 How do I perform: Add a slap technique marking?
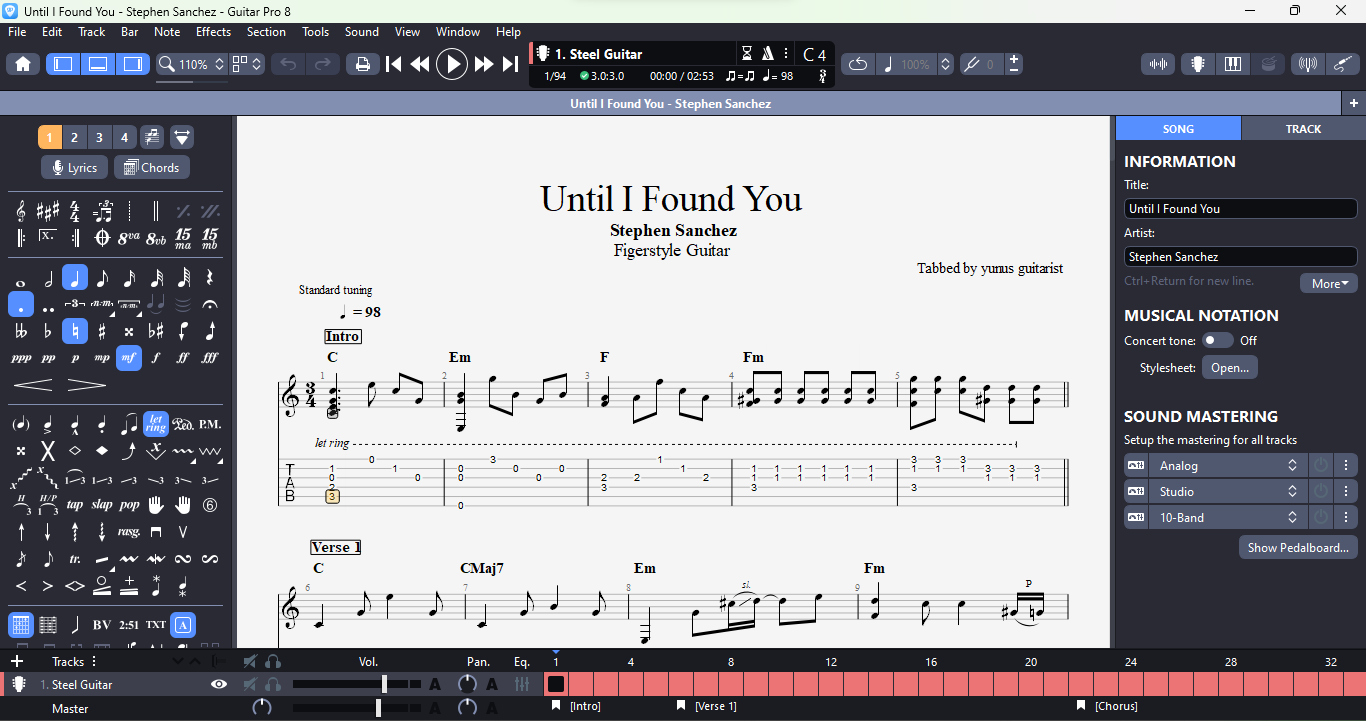coord(102,505)
